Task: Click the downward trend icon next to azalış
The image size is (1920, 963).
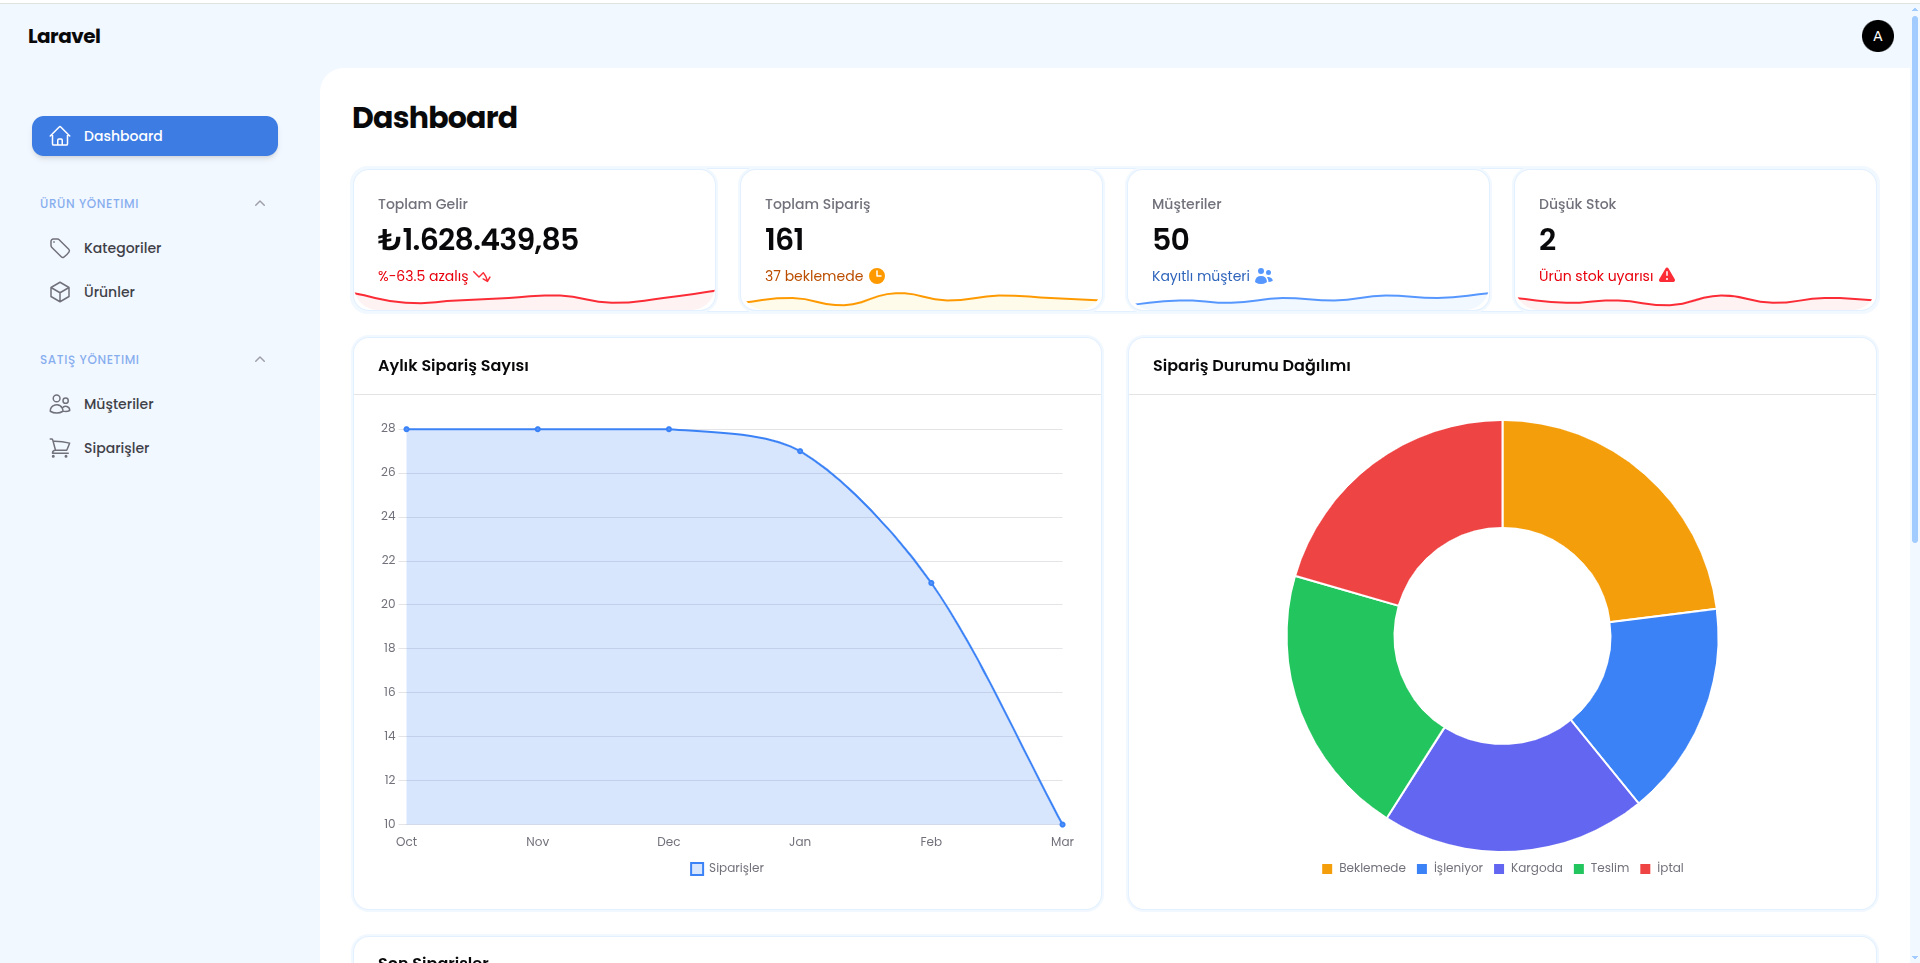Action: (482, 276)
